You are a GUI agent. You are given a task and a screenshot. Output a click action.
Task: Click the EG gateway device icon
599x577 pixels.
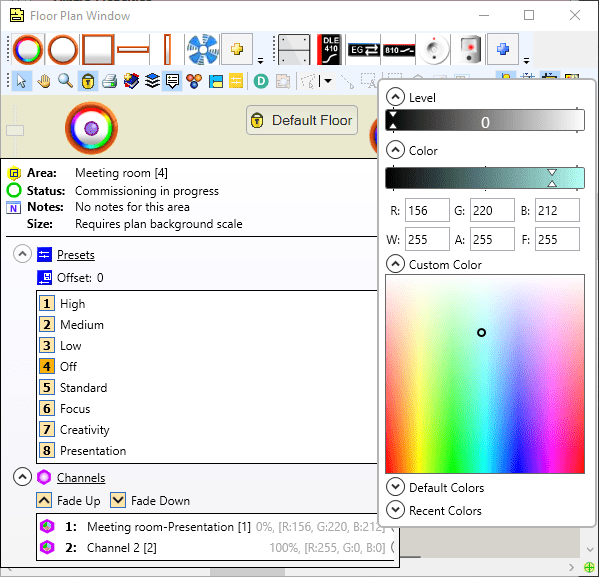click(363, 50)
